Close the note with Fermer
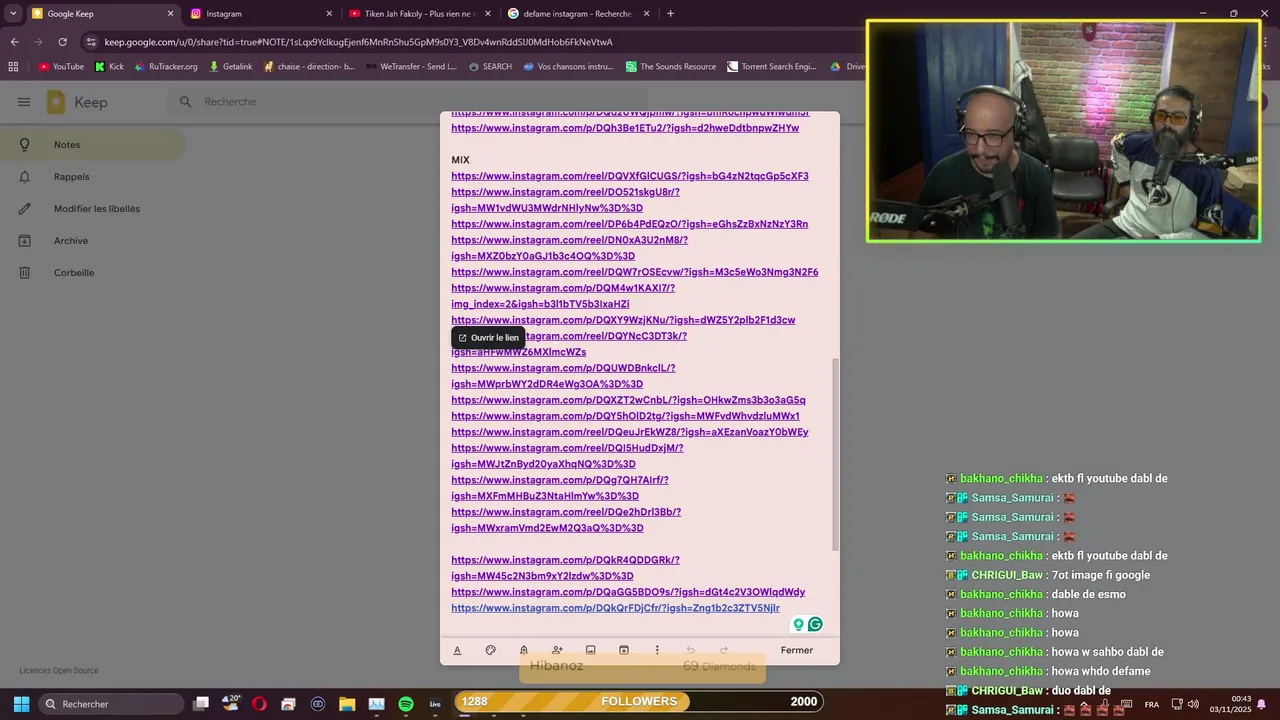The image size is (1280, 720). pos(797,650)
